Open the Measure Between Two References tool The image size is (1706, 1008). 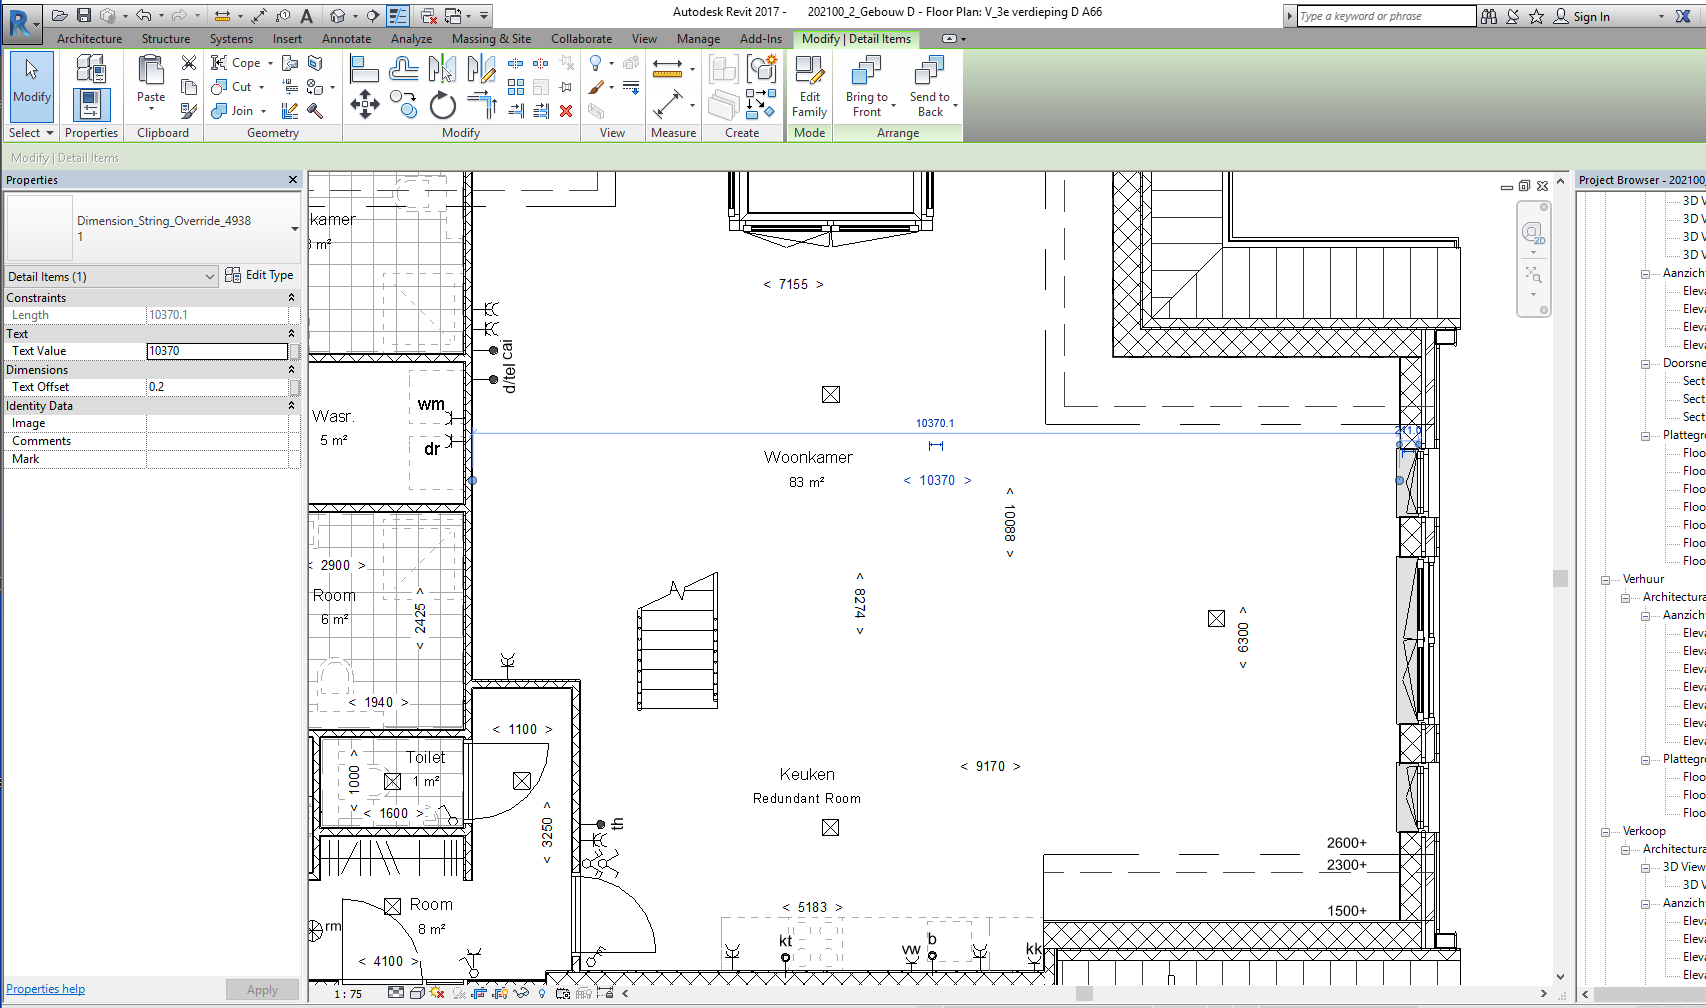(x=667, y=68)
